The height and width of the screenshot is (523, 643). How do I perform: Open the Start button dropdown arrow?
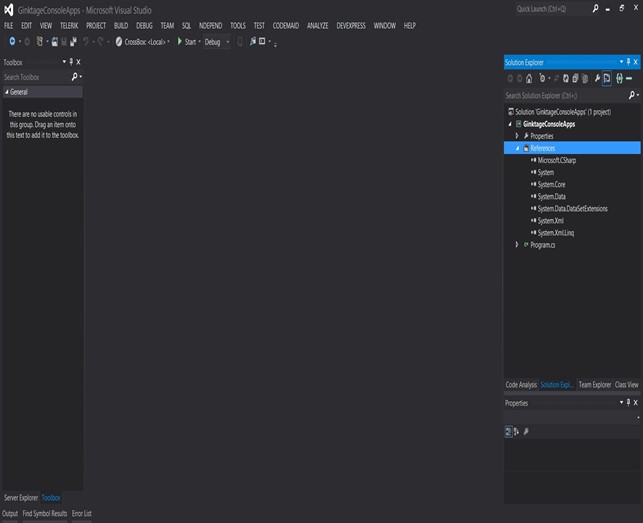click(199, 41)
